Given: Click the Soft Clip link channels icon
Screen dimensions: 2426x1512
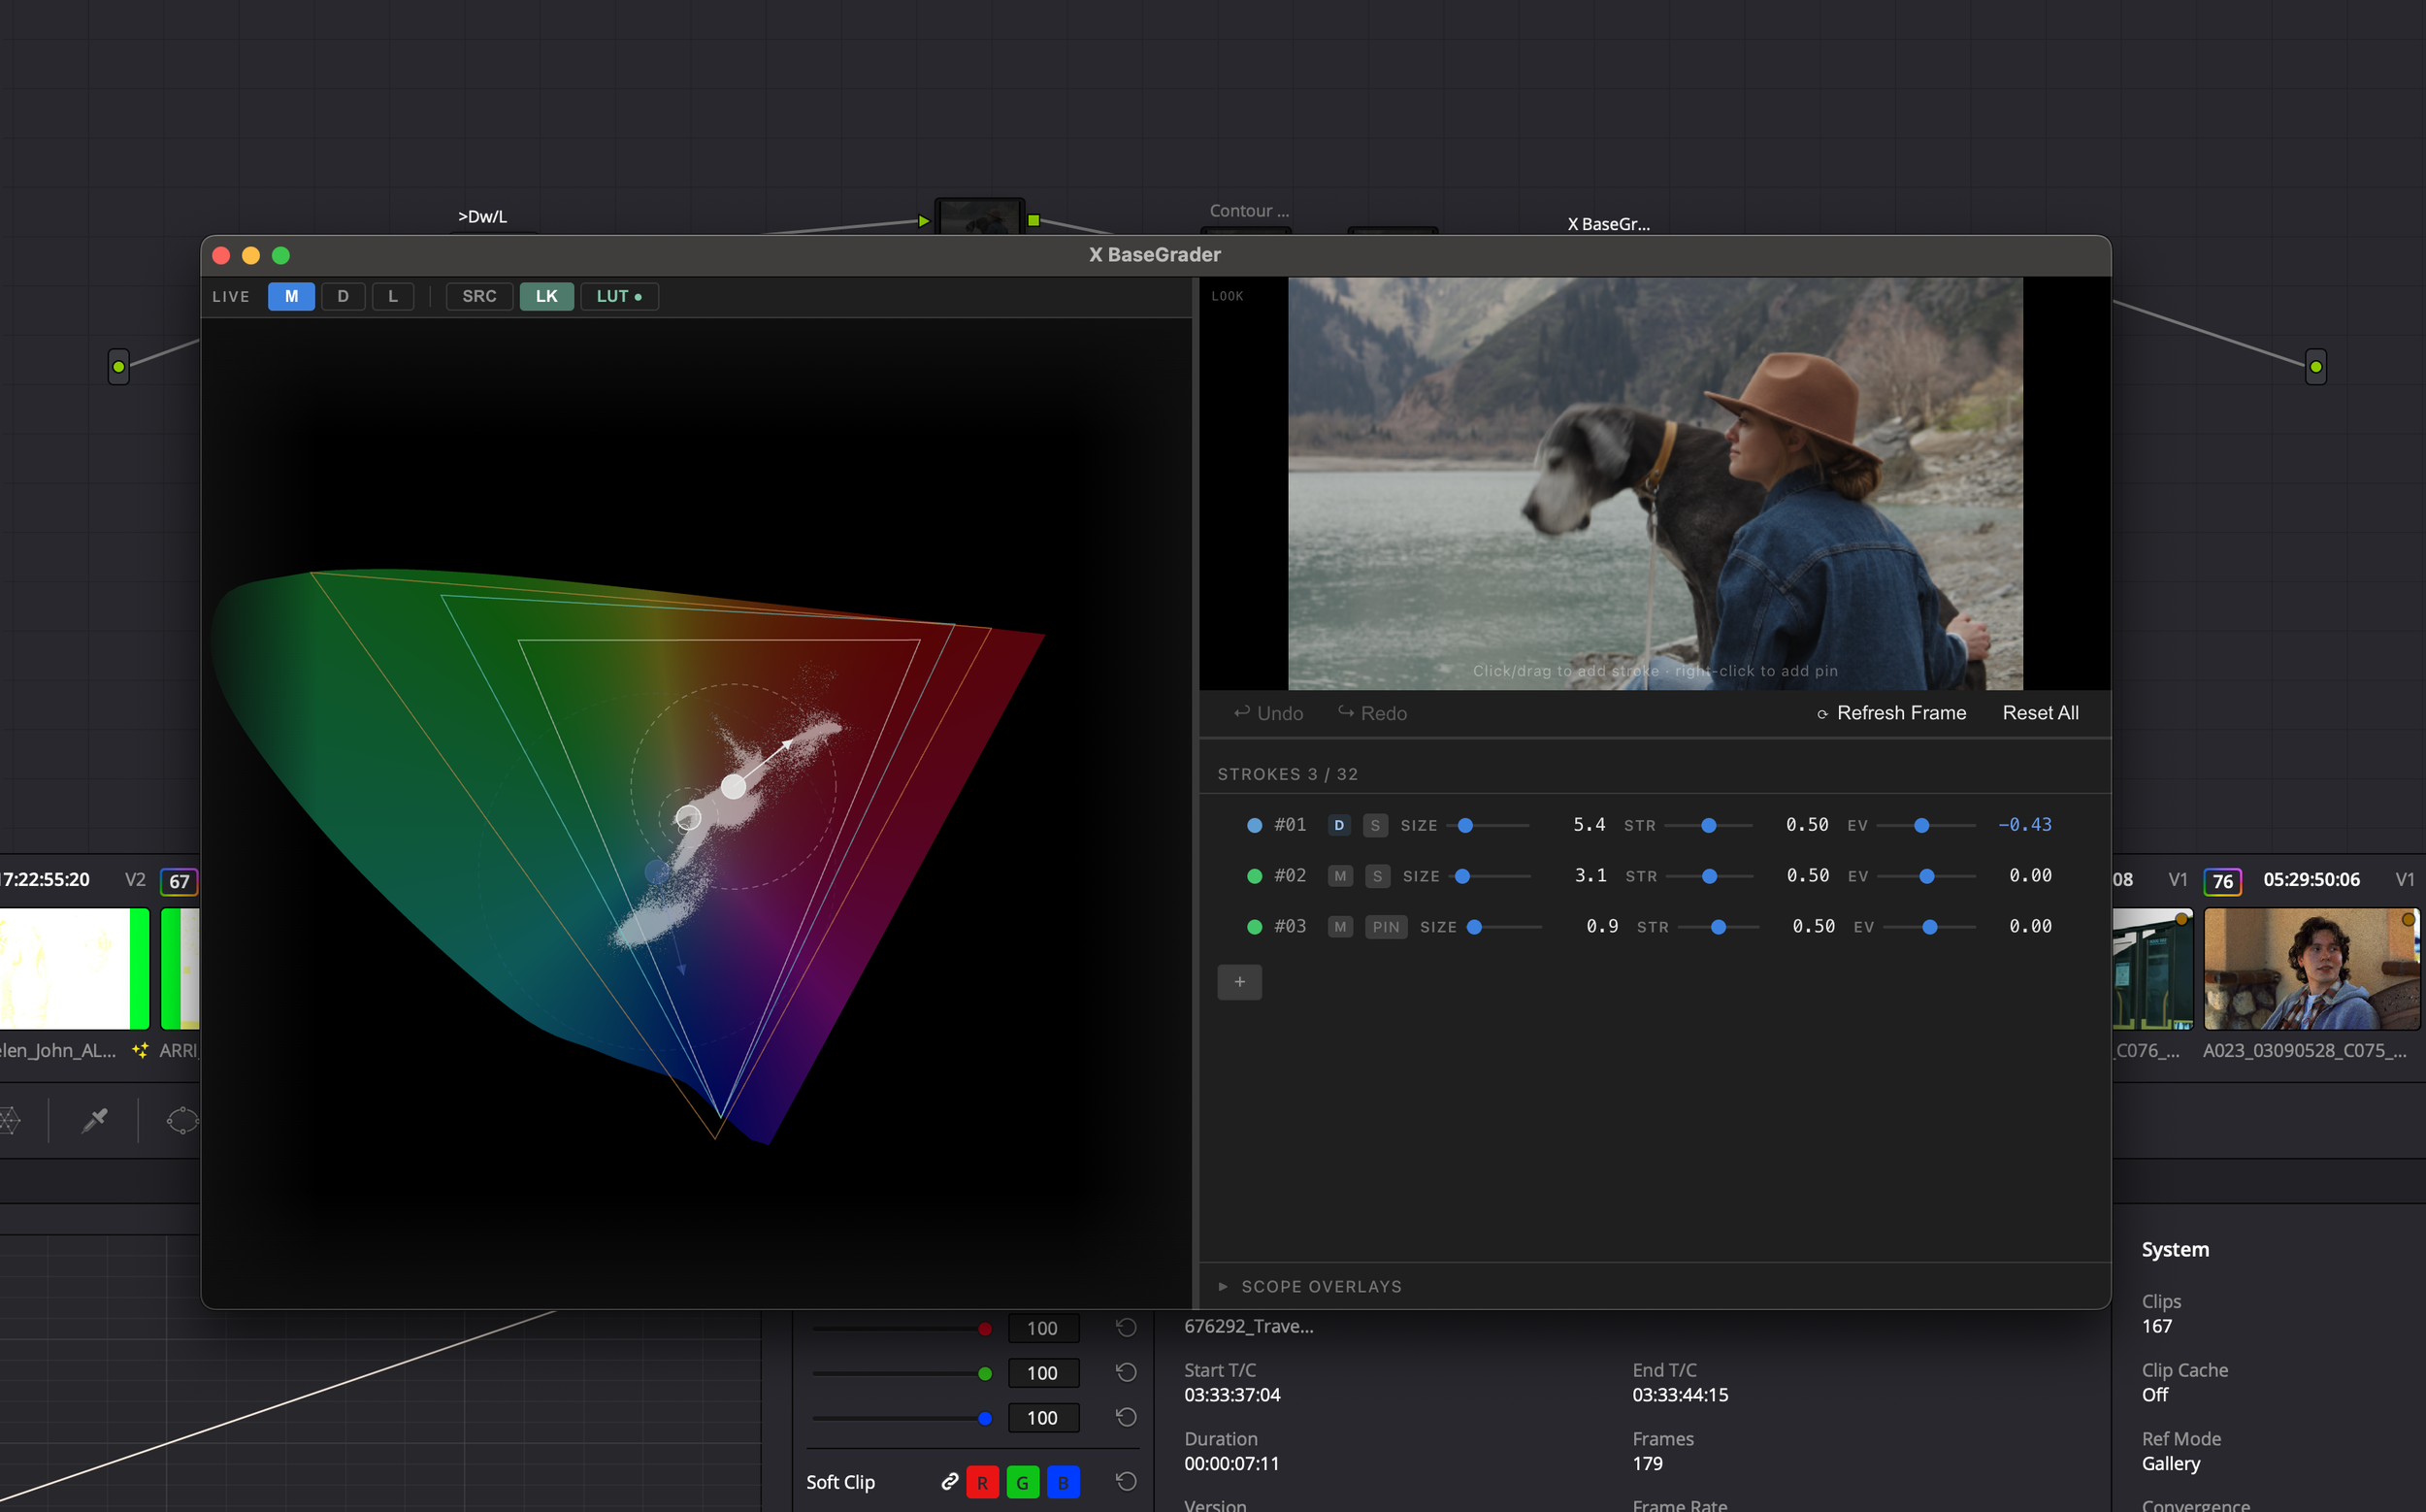Looking at the screenshot, I should pyautogui.click(x=949, y=1481).
